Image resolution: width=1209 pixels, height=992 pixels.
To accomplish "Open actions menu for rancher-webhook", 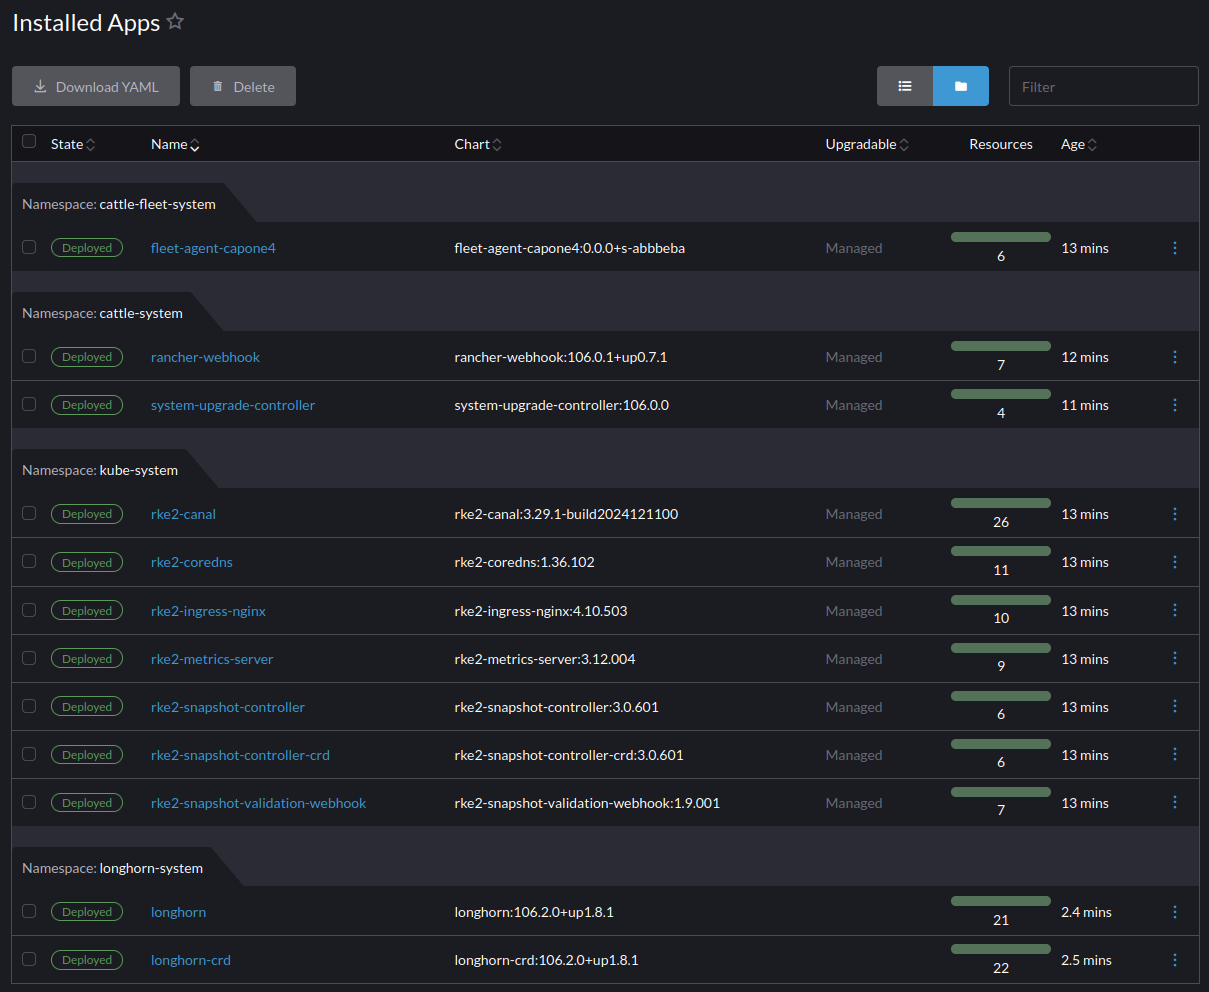I will tap(1175, 357).
